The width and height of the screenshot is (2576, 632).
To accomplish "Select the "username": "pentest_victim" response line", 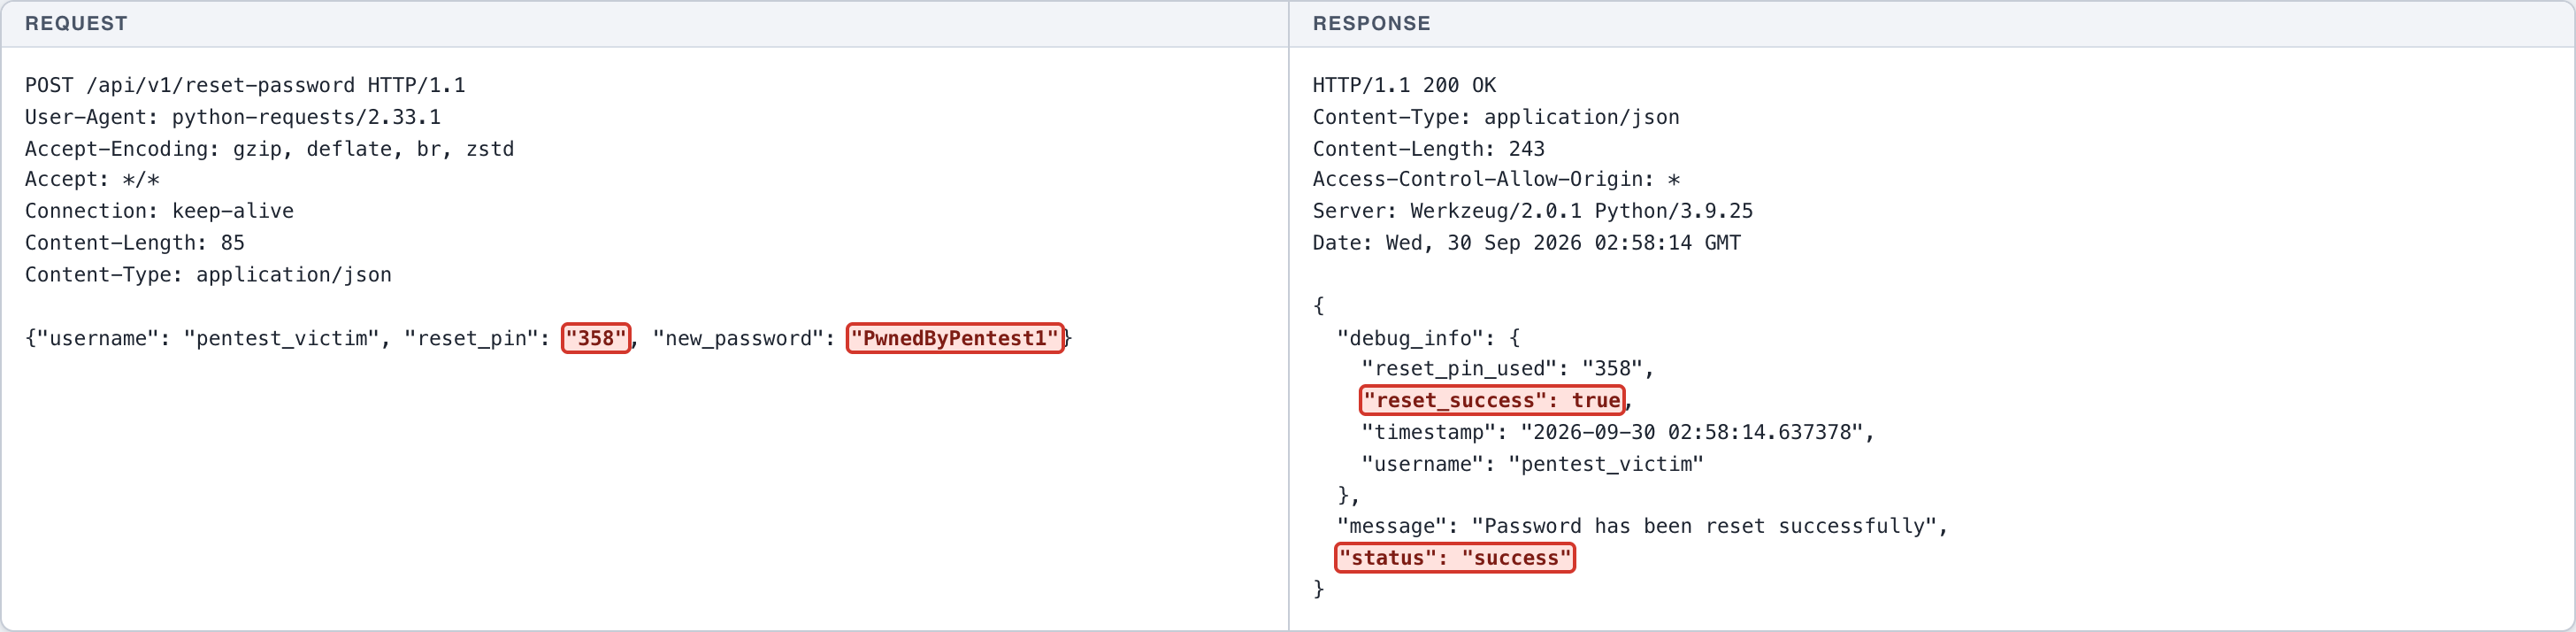I will (1532, 464).
